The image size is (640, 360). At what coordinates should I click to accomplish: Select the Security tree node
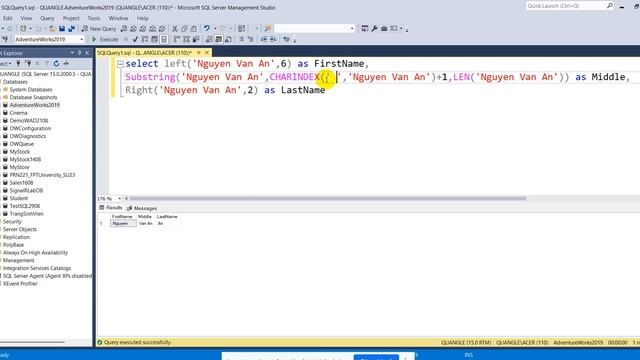12,221
